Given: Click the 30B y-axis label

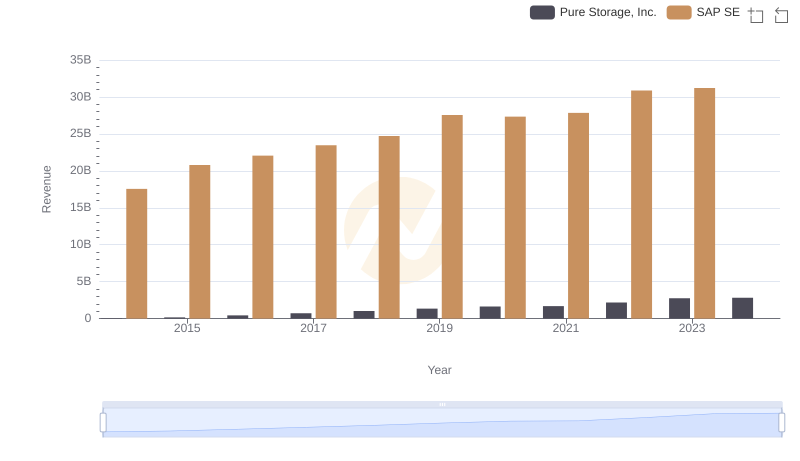Looking at the screenshot, I should click(81, 97).
